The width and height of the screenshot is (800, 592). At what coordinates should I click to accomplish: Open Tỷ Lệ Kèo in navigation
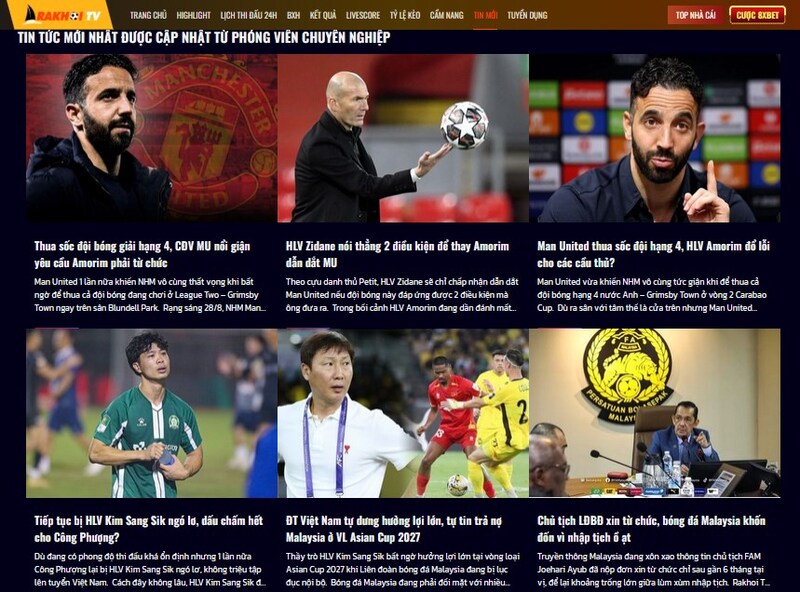click(x=405, y=15)
